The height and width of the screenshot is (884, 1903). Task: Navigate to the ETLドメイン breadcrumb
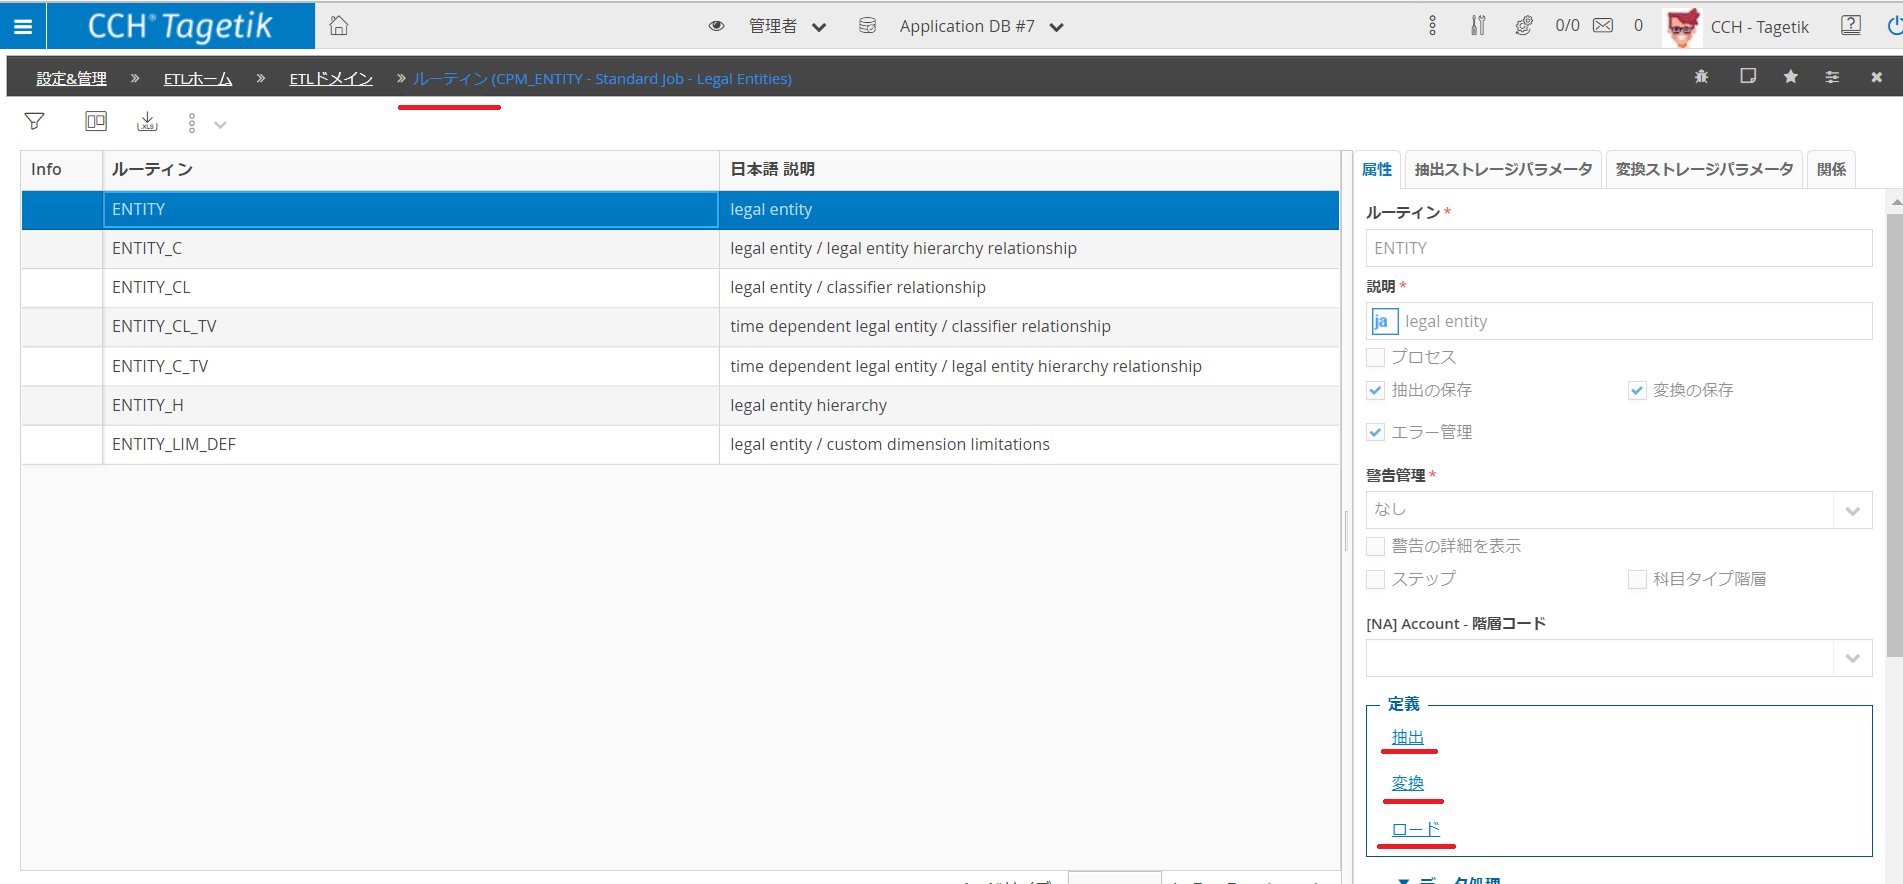[331, 79]
